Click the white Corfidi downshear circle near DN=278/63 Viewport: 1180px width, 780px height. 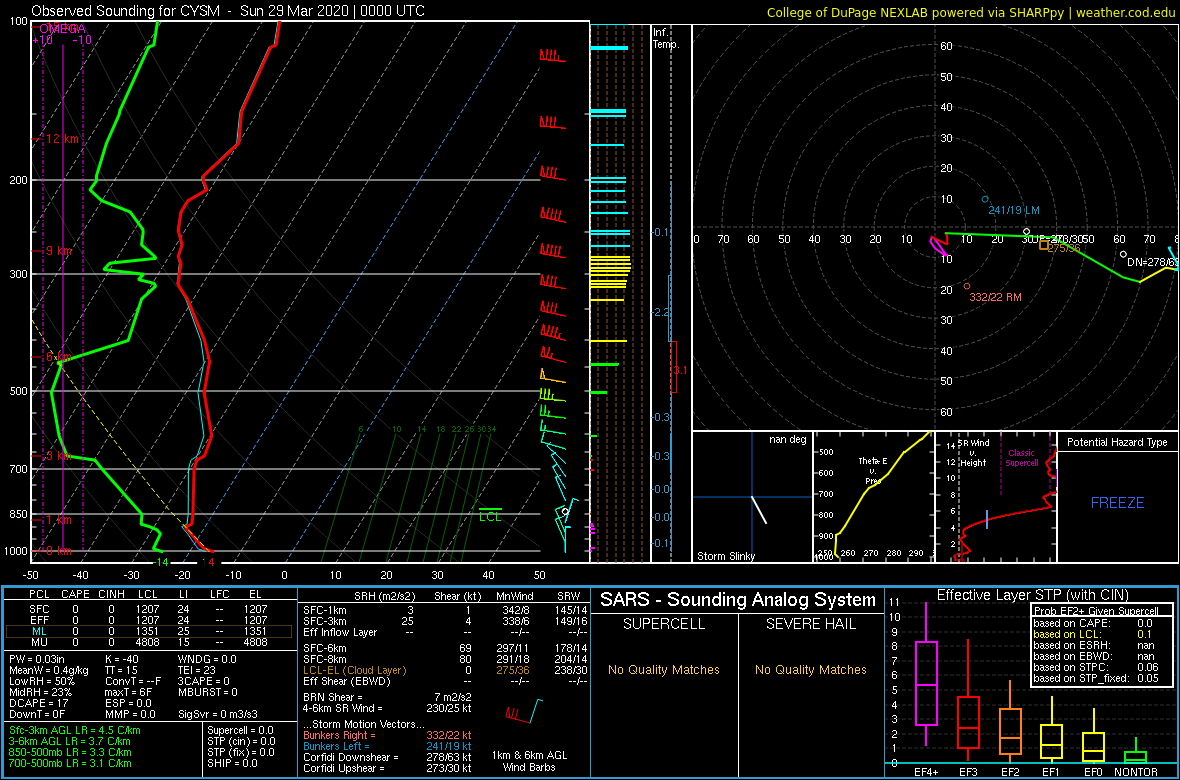click(1123, 254)
